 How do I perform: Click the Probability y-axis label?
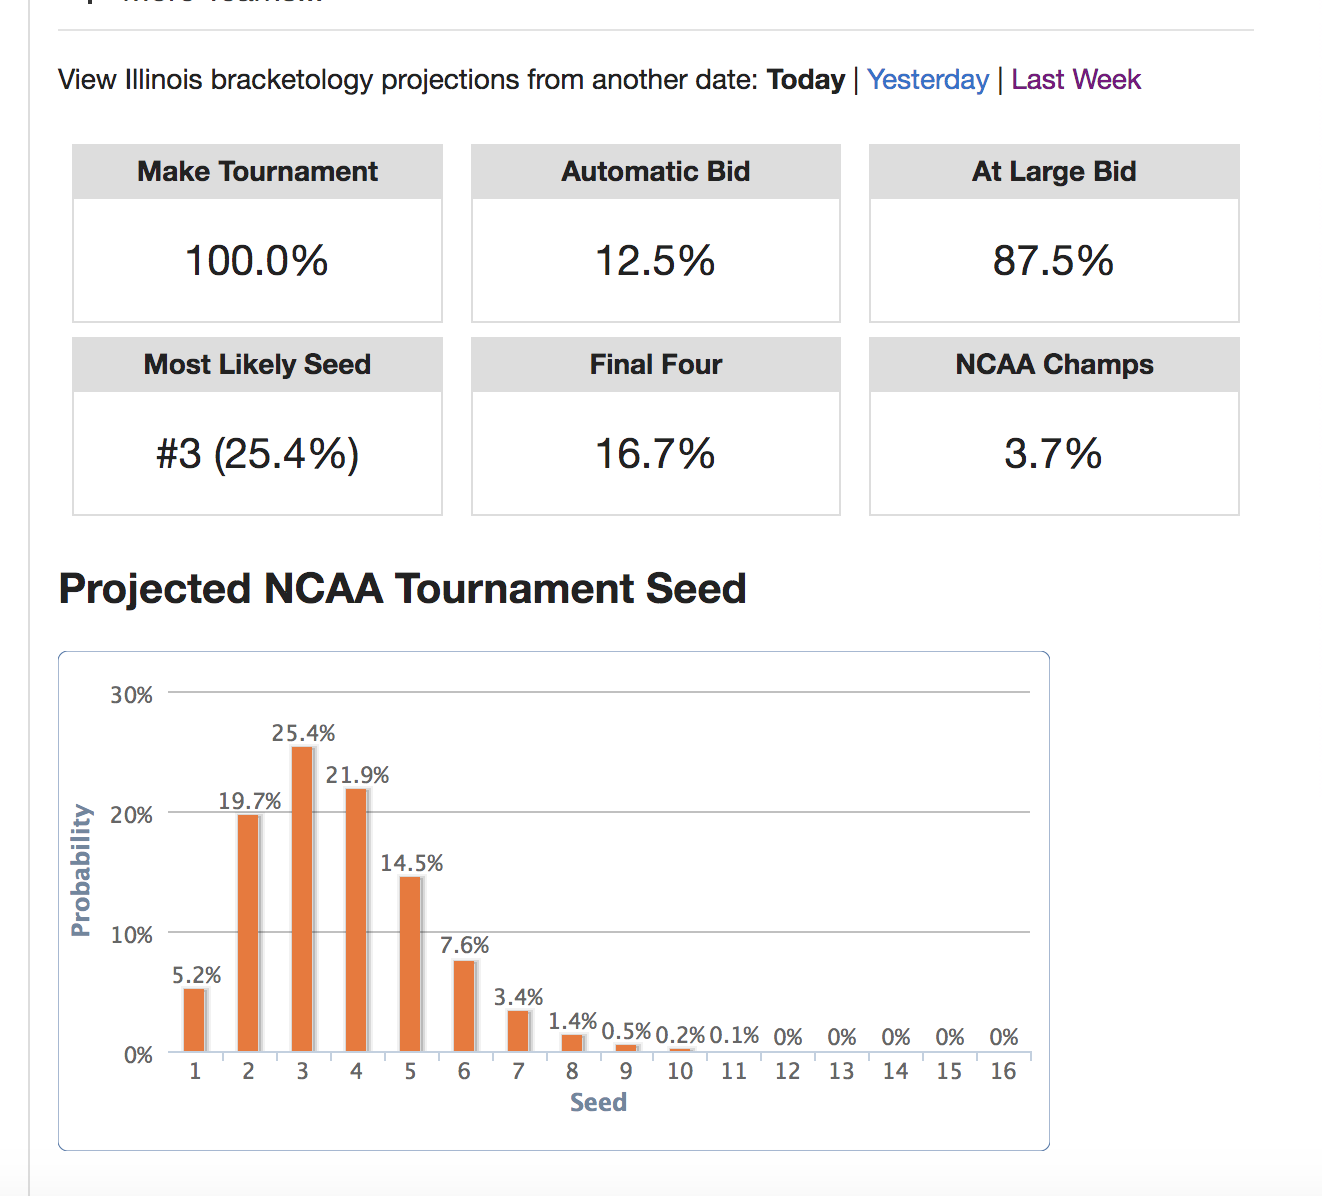[81, 870]
